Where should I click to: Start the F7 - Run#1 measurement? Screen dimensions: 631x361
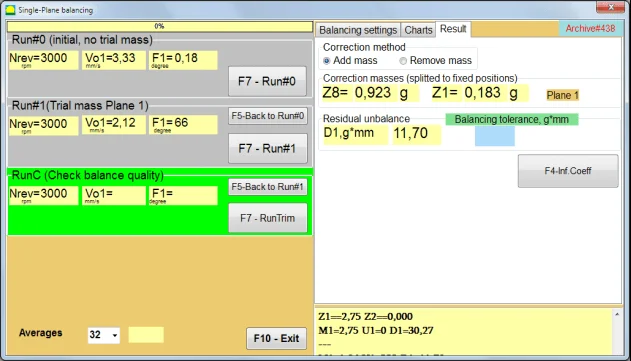pos(267,149)
